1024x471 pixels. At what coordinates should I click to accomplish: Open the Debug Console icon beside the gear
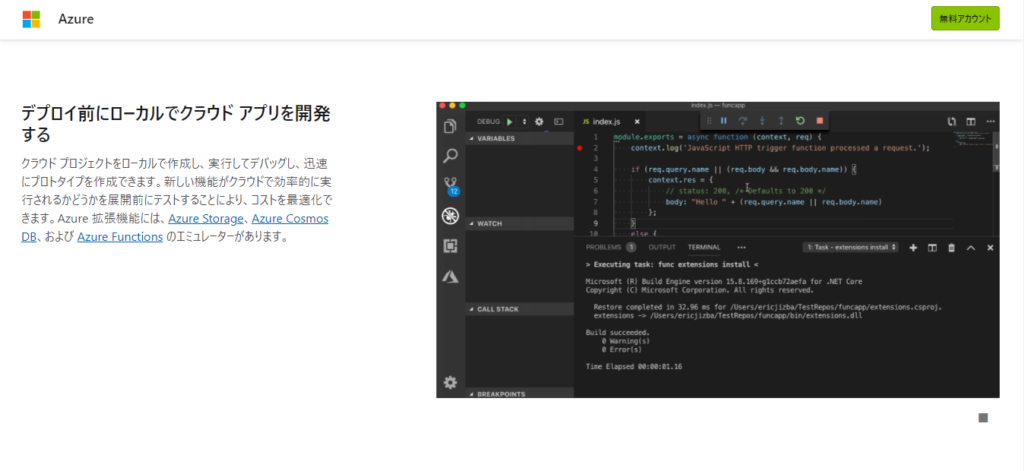pos(558,122)
